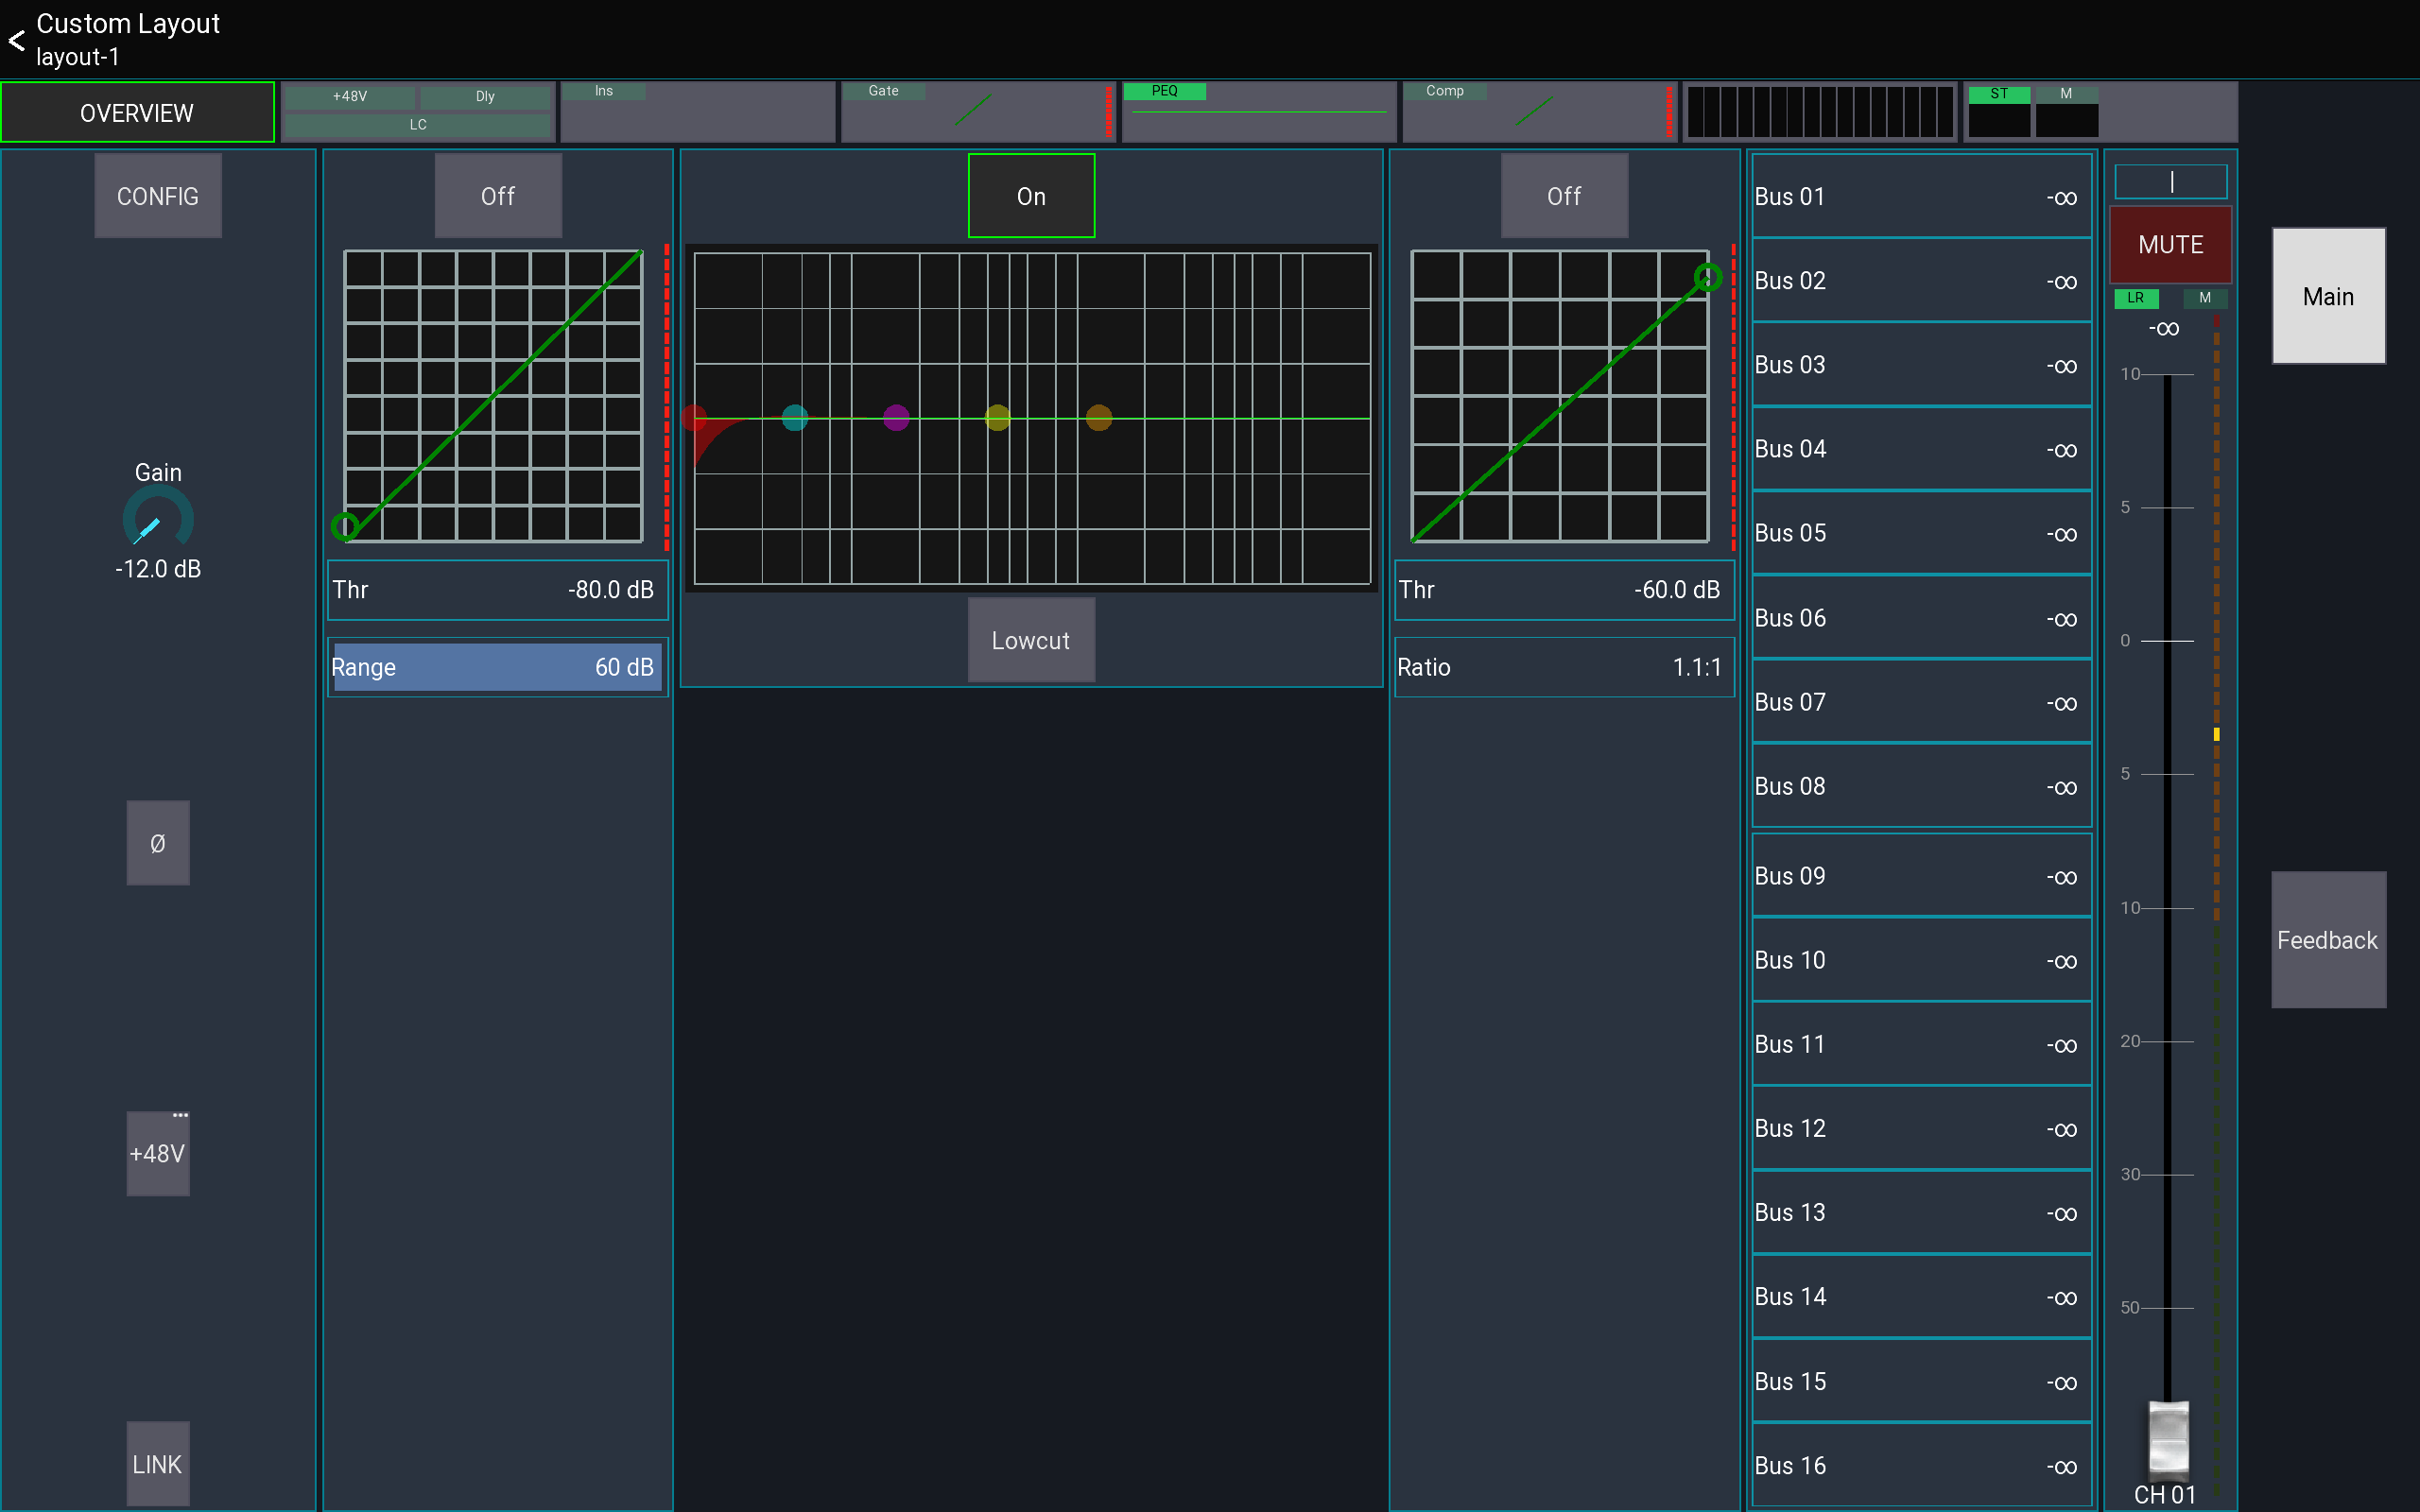Select the Bus 09 send row

coord(1921,876)
